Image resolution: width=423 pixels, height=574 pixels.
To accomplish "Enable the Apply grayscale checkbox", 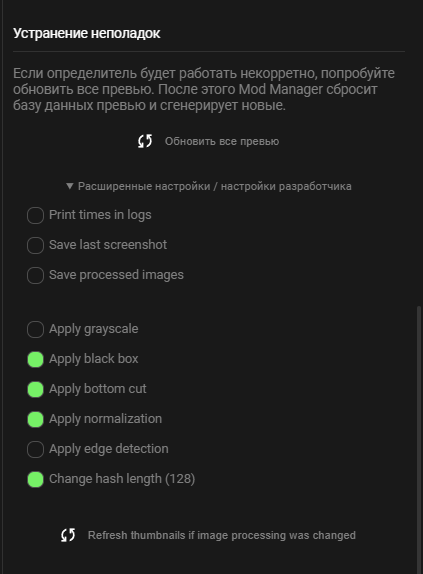I will 35,329.
